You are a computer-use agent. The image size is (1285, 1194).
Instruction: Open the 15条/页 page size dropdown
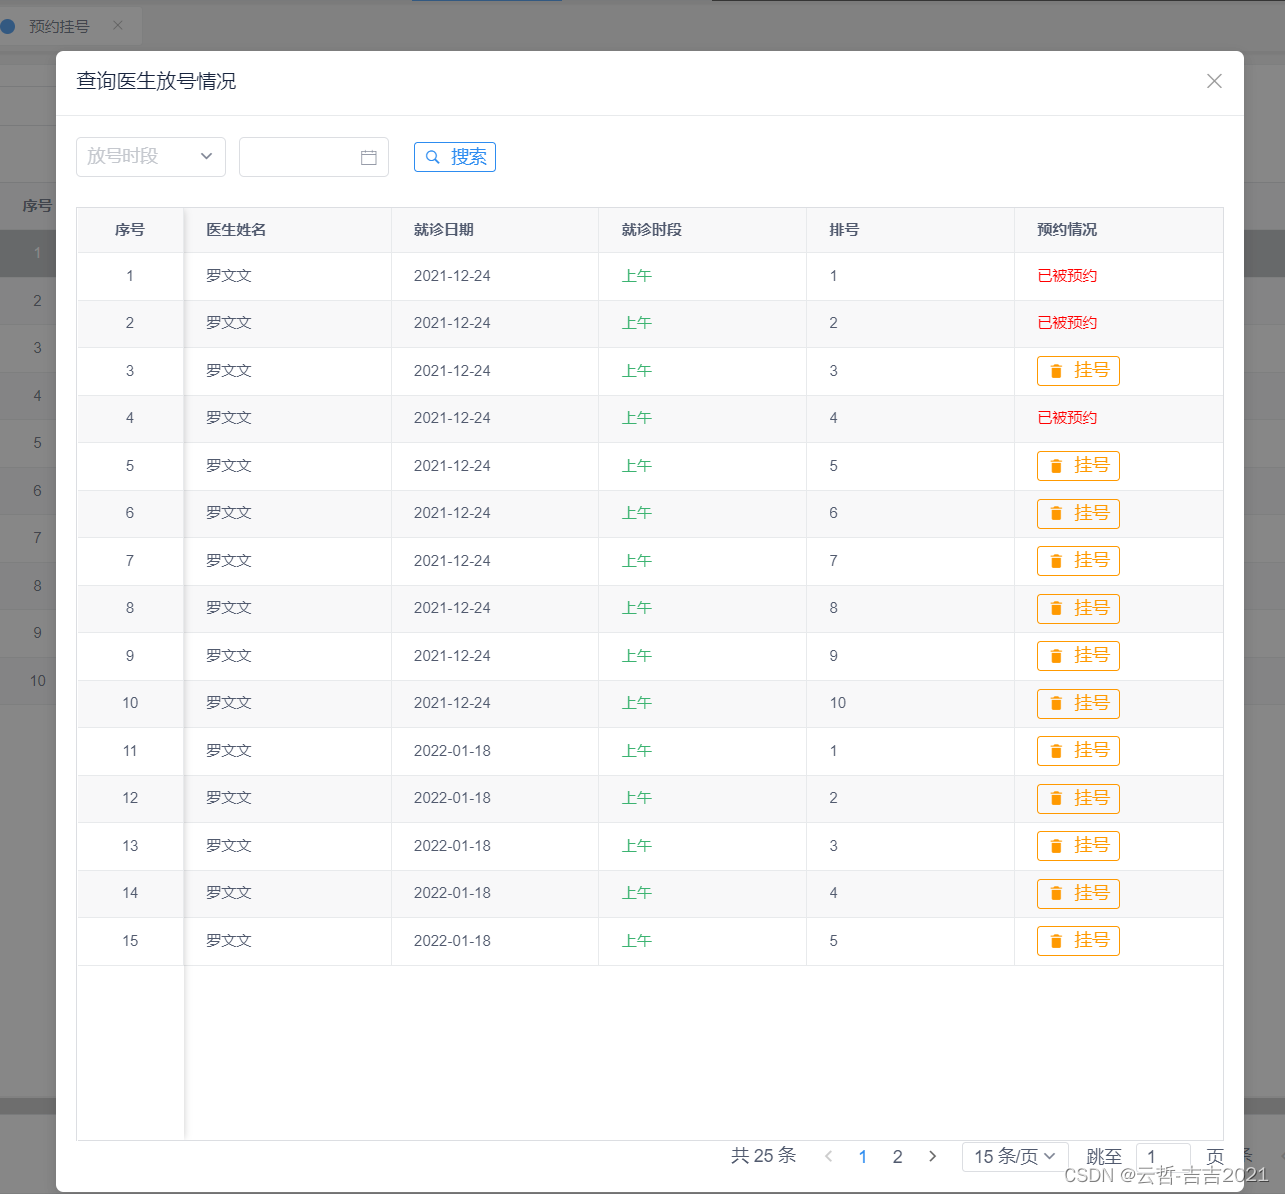[x=1015, y=1157]
